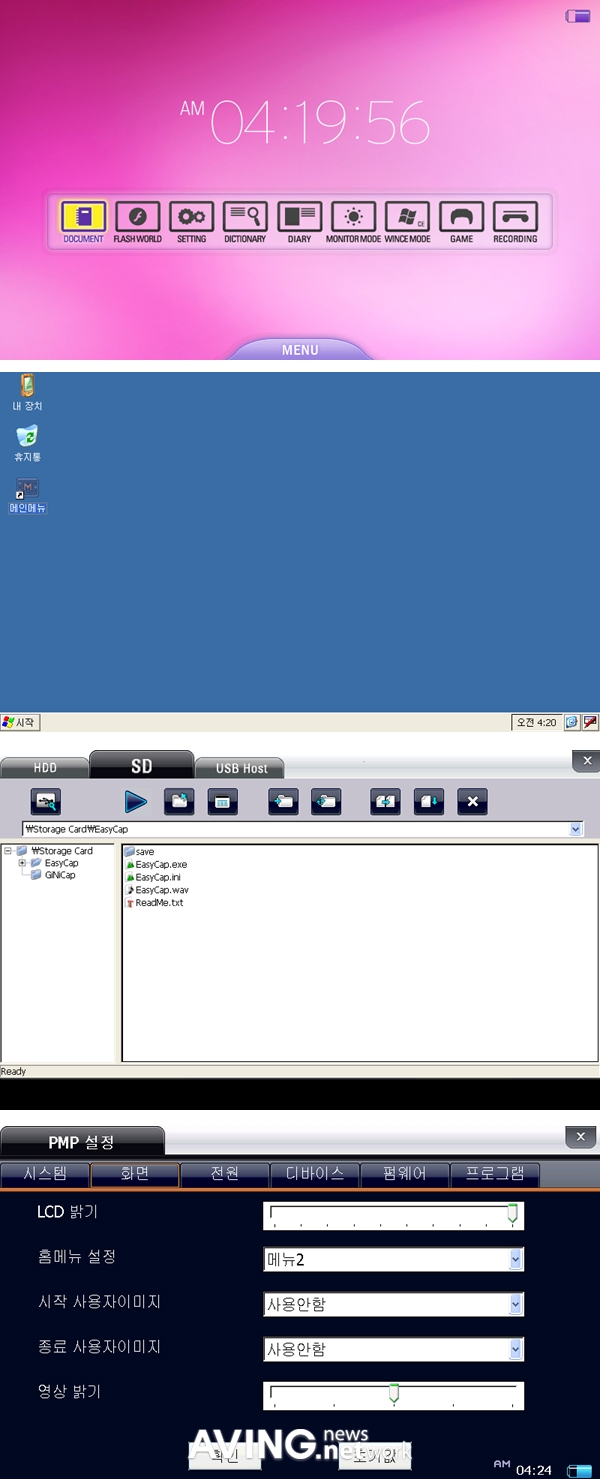Open the 홈메뉴 설정 dropdown
Screen dimensions: 600x1479
tap(516, 1260)
